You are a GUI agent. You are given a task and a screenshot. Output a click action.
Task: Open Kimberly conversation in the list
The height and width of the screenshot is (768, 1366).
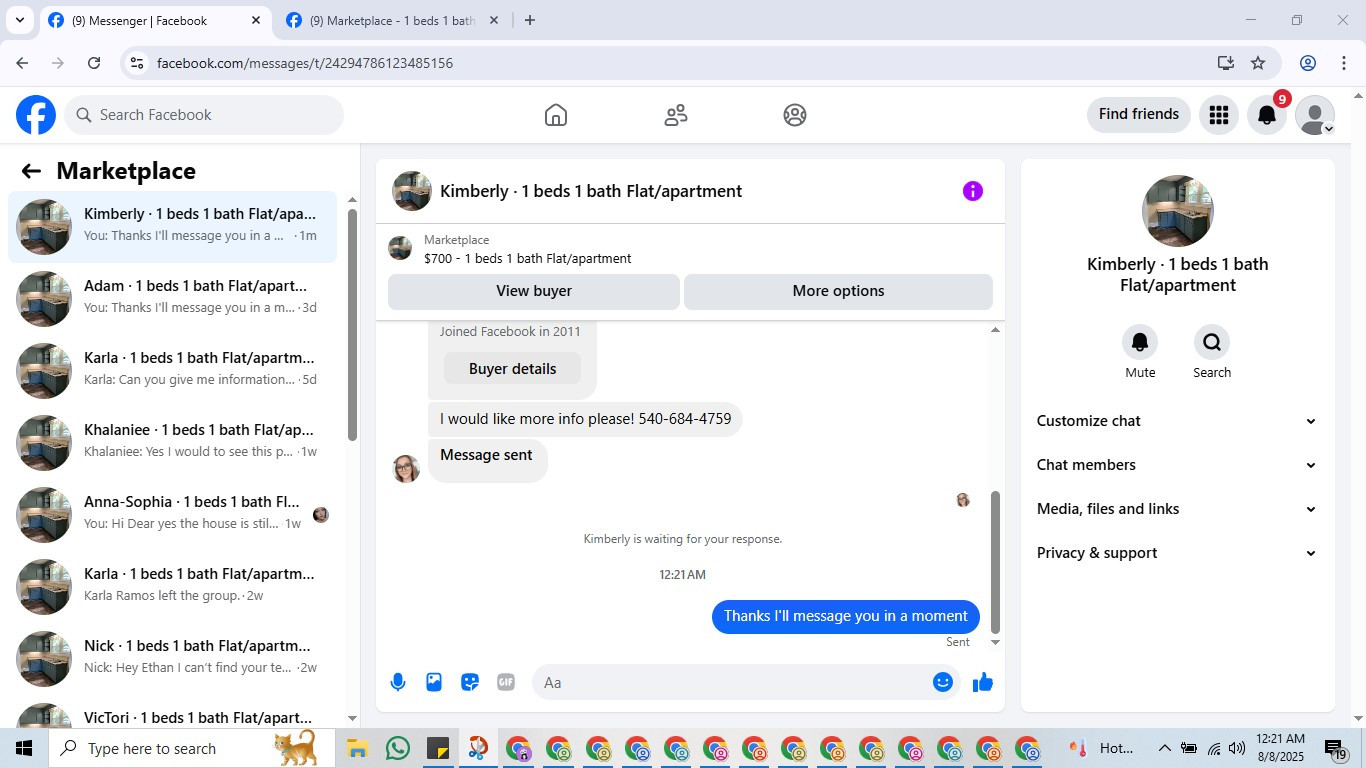(173, 227)
